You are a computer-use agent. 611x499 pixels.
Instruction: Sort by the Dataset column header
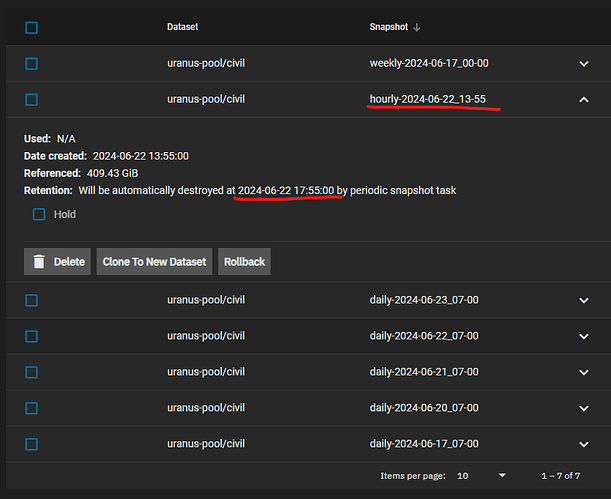(x=182, y=27)
